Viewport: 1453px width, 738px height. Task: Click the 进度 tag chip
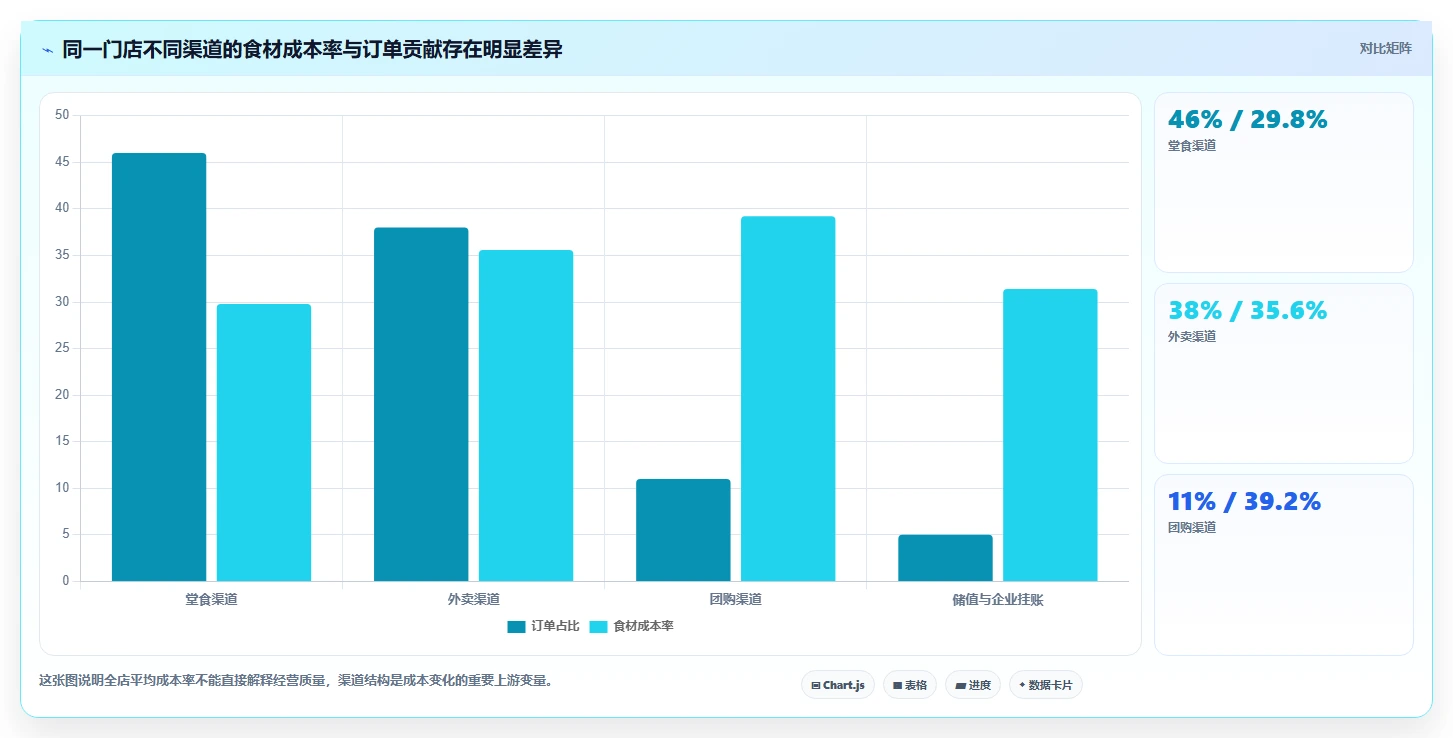coord(973,685)
